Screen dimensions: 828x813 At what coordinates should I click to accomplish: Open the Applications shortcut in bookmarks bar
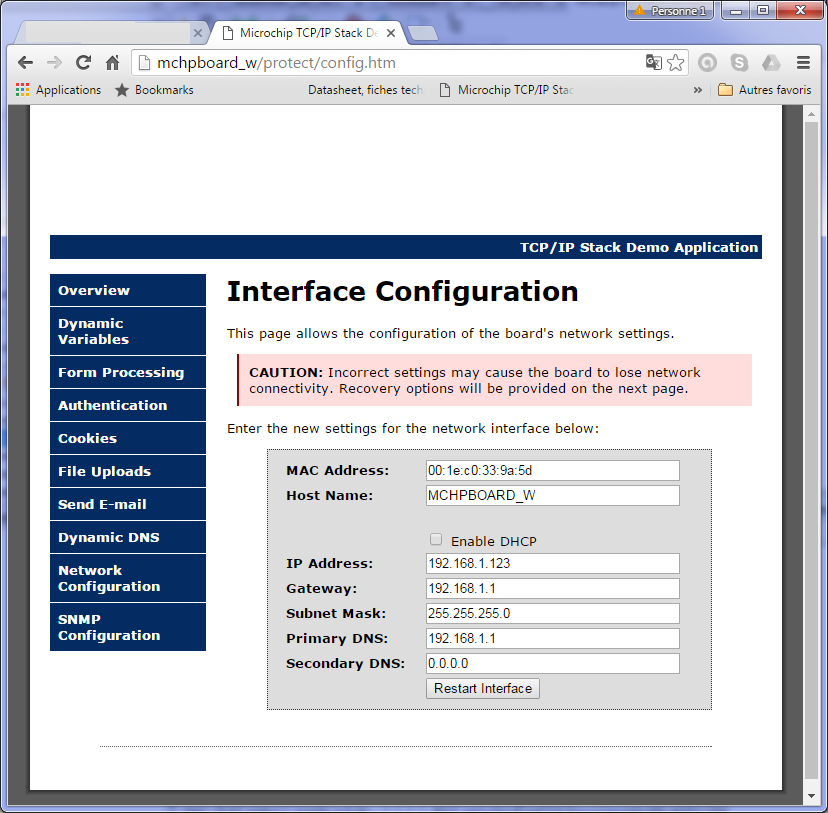point(59,90)
